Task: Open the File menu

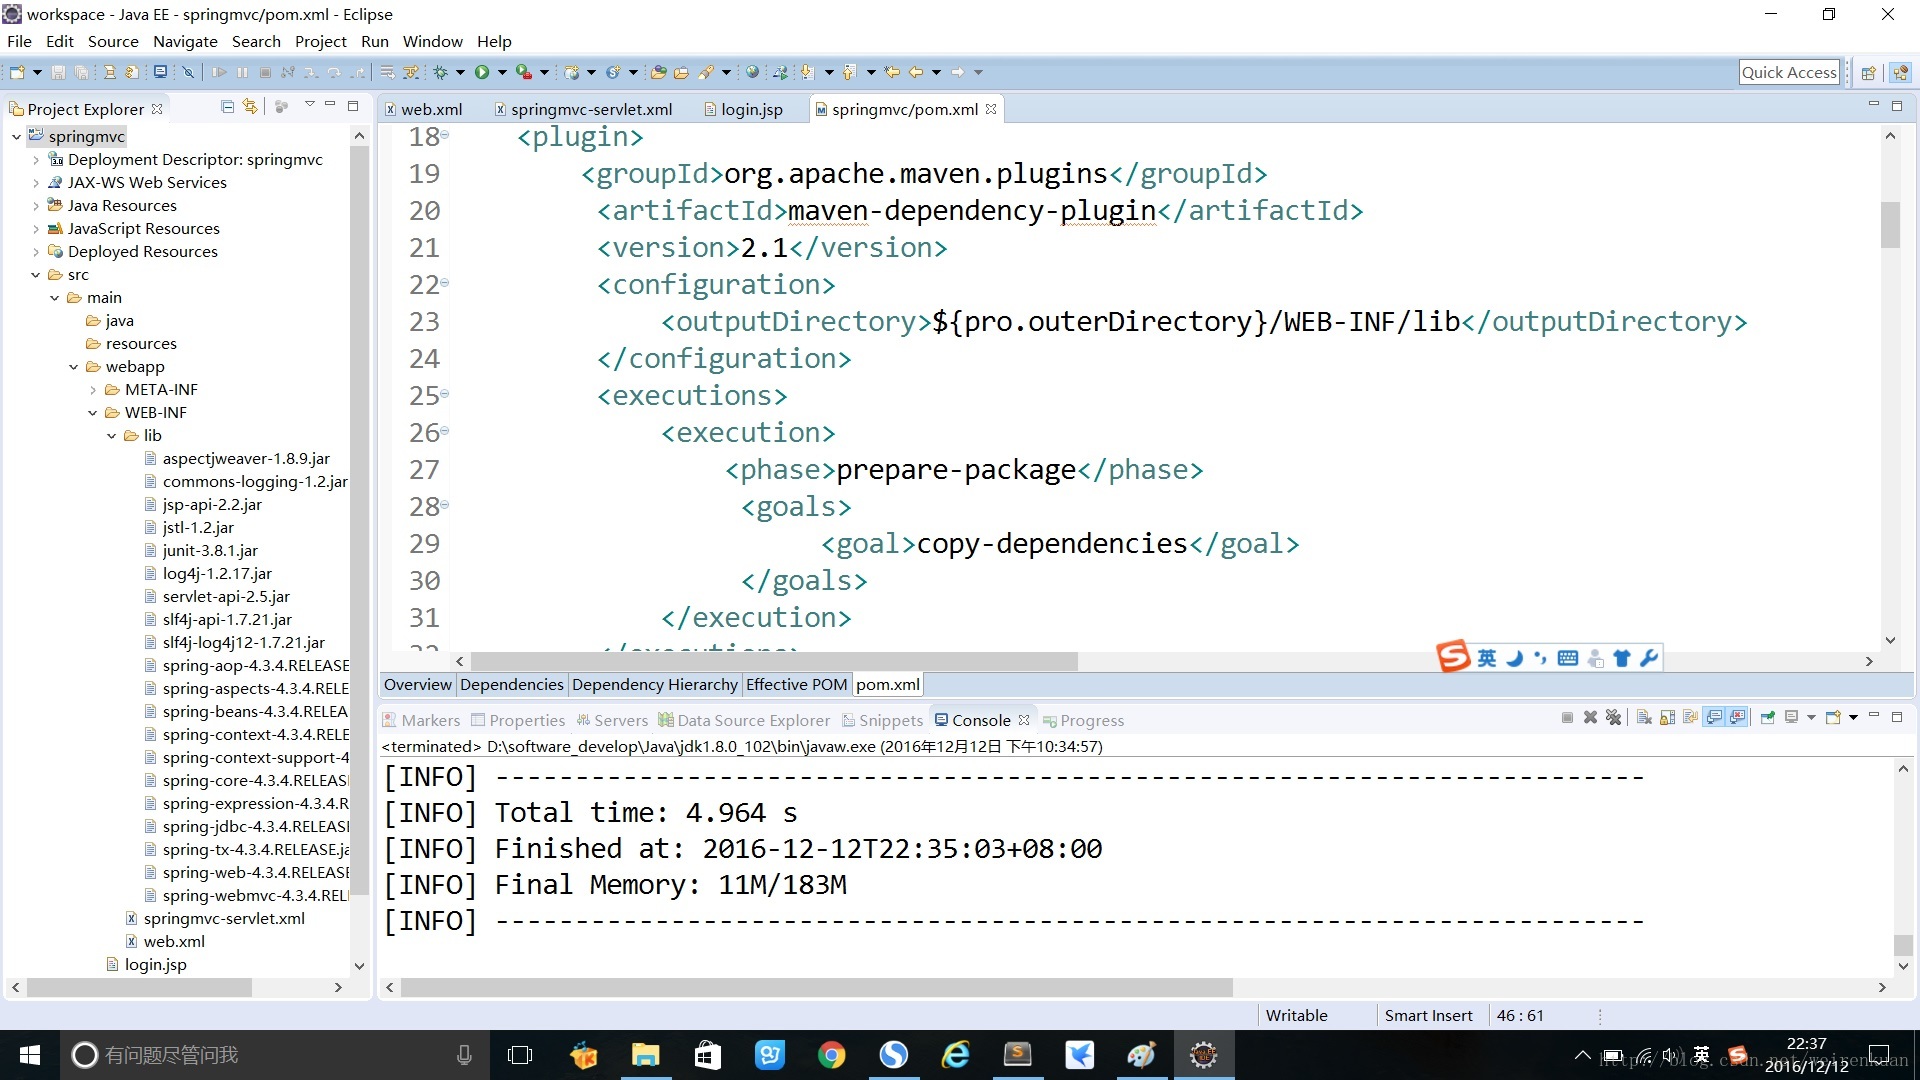Action: (x=19, y=41)
